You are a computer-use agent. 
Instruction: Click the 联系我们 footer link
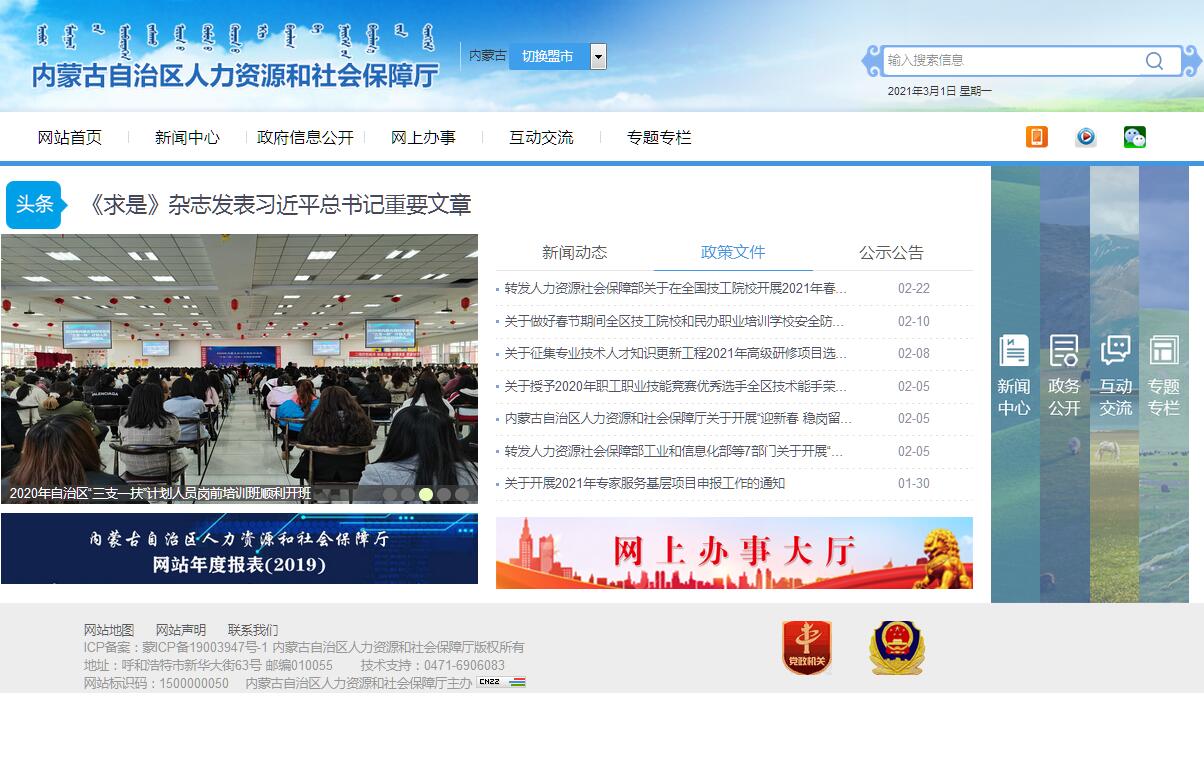253,630
